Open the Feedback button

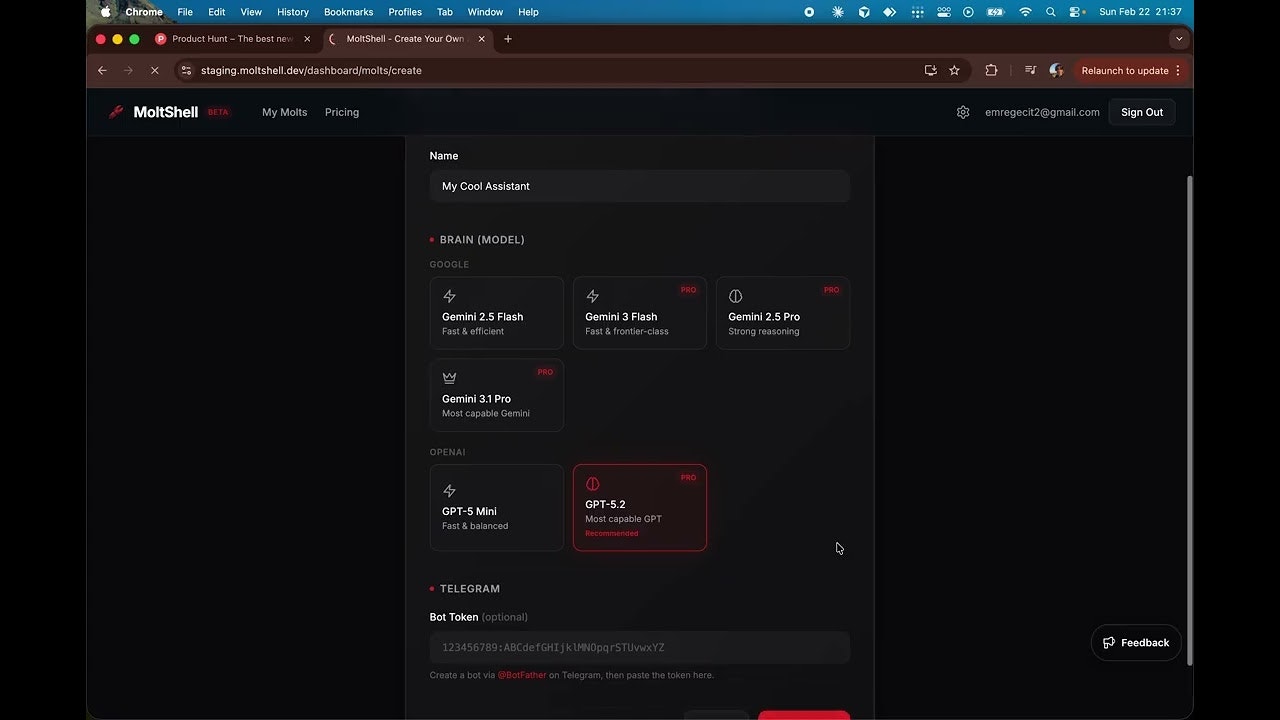coord(1136,643)
